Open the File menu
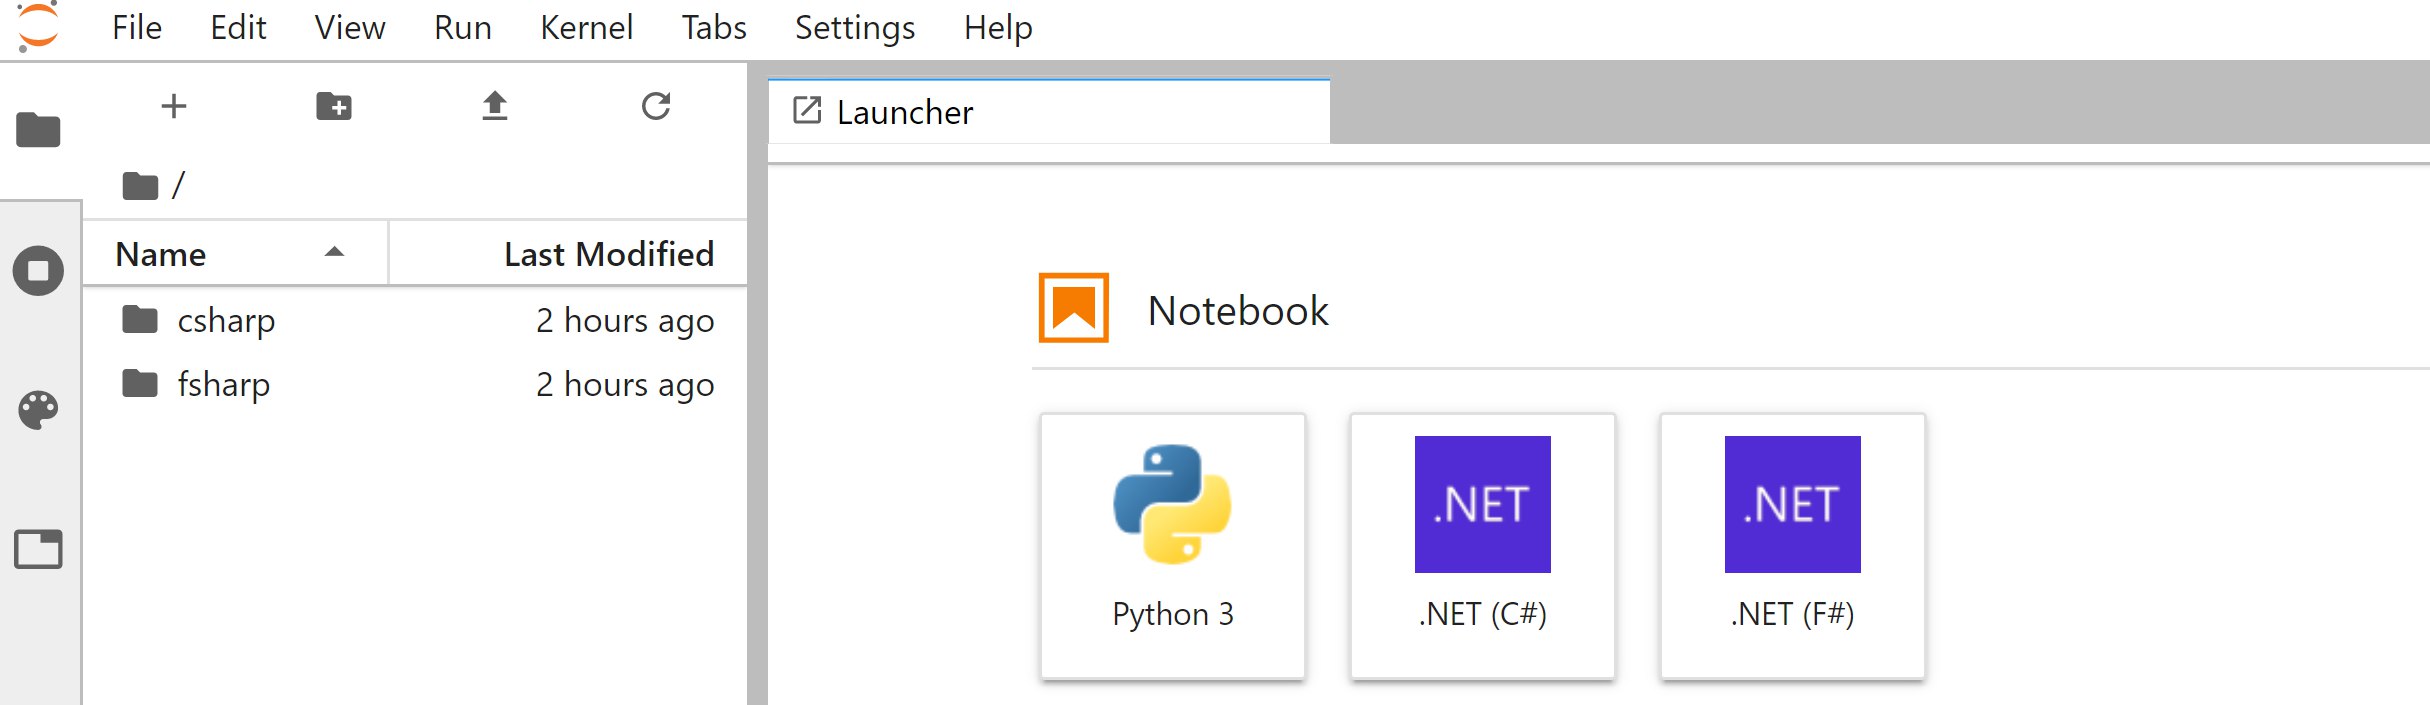 [137, 28]
